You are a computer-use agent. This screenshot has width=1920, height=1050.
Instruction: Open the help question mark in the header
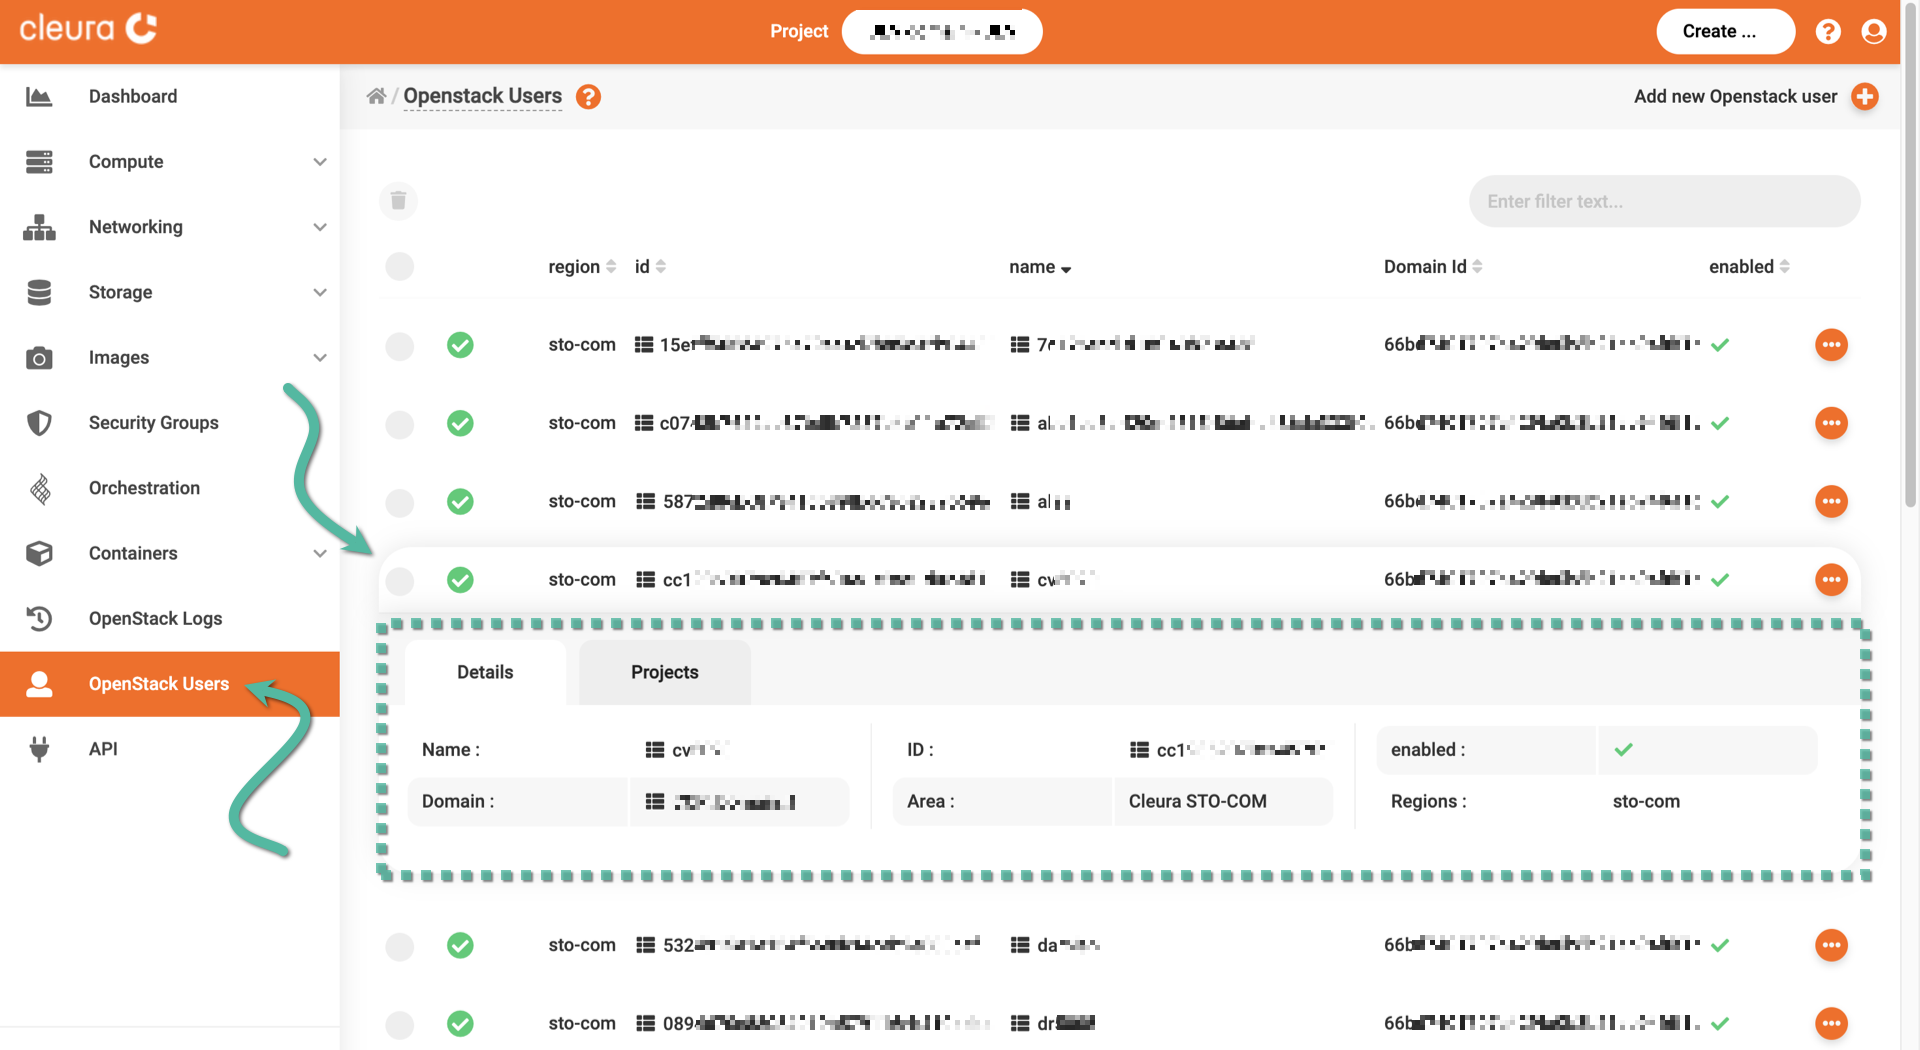(x=1828, y=31)
